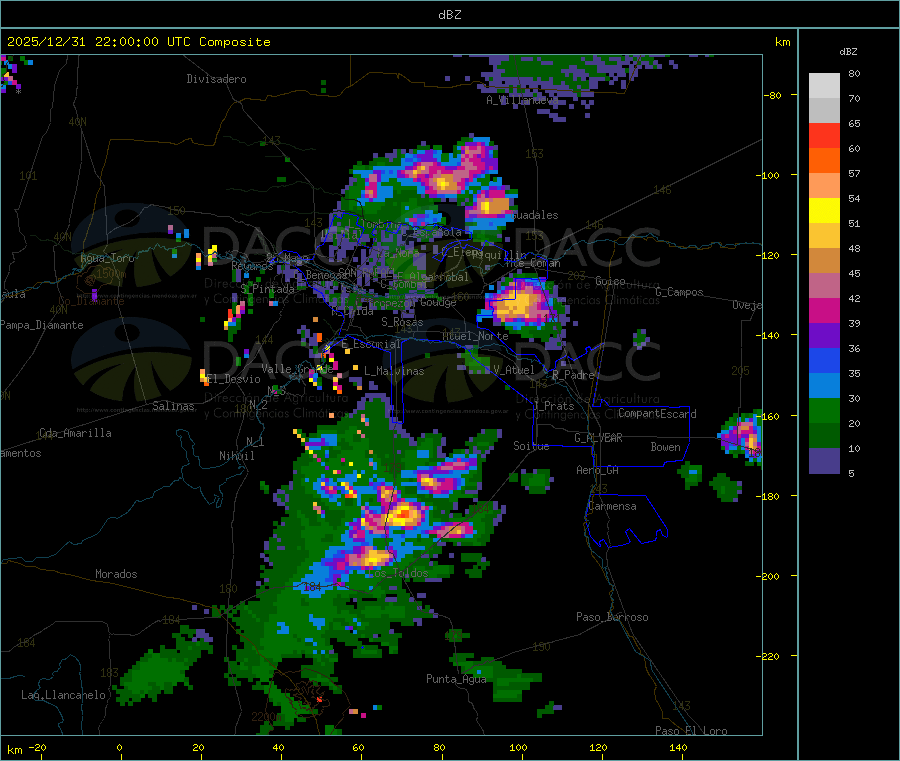The height and width of the screenshot is (761, 900).
Task: Click the timestamp 2025/12/31 22:00:00 UTC Composite
Action: tap(138, 42)
